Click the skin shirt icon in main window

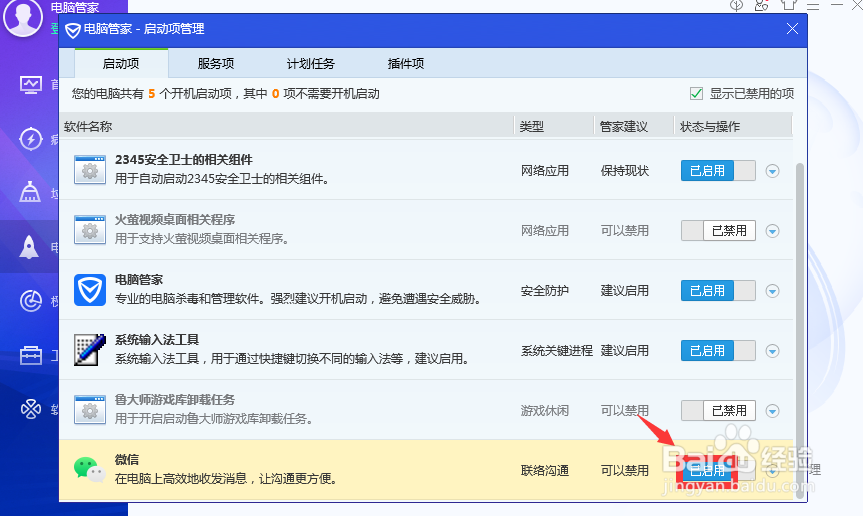[x=789, y=5]
